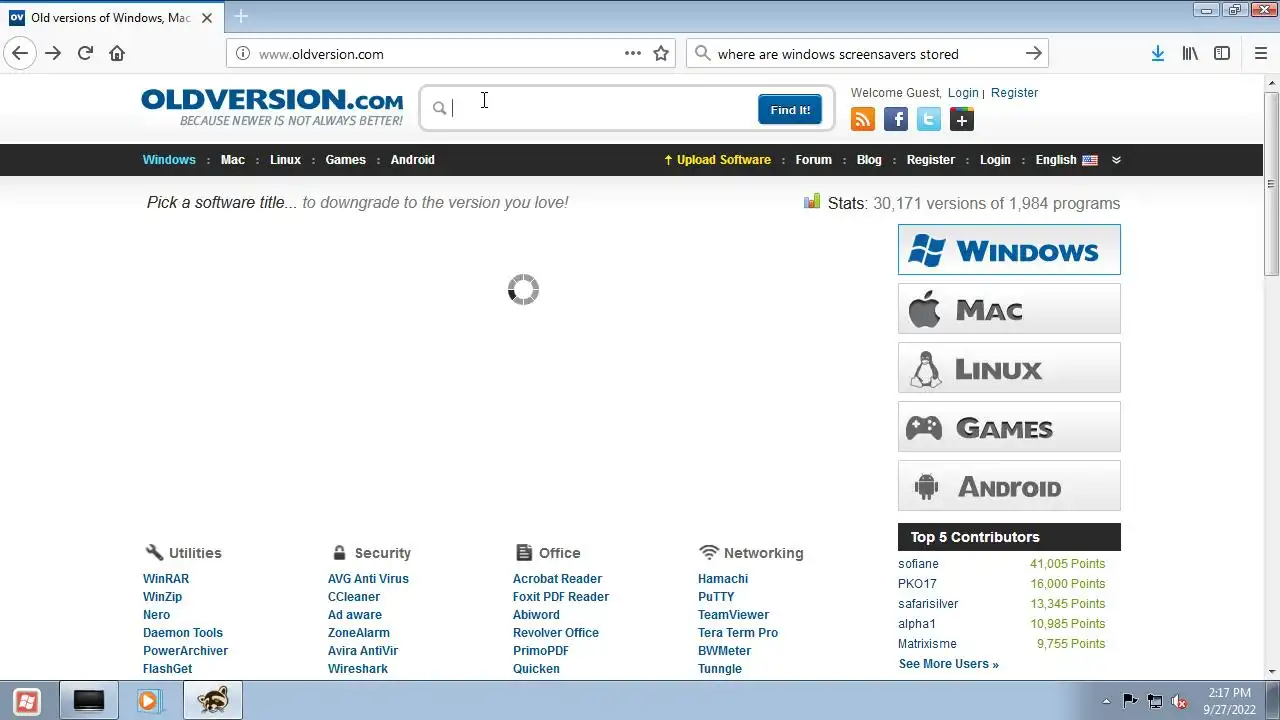Click the Find It! button

pyautogui.click(x=790, y=110)
